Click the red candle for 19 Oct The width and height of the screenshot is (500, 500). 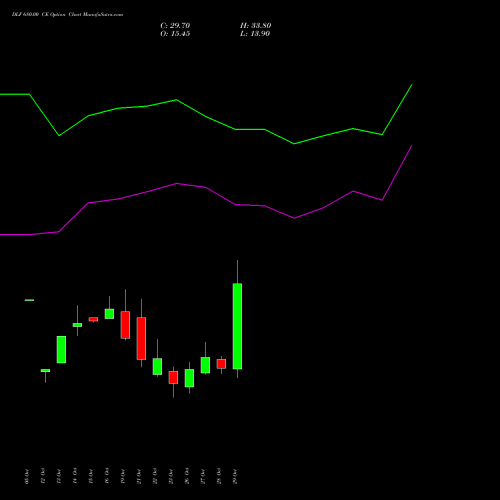[125, 325]
